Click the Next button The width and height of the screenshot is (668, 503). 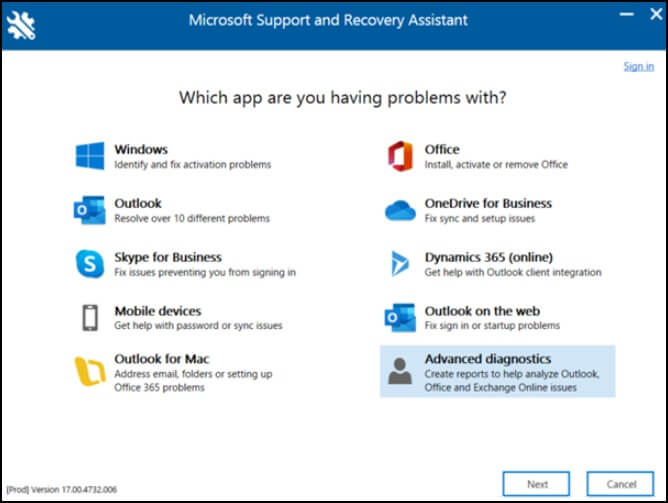pyautogui.click(x=536, y=484)
